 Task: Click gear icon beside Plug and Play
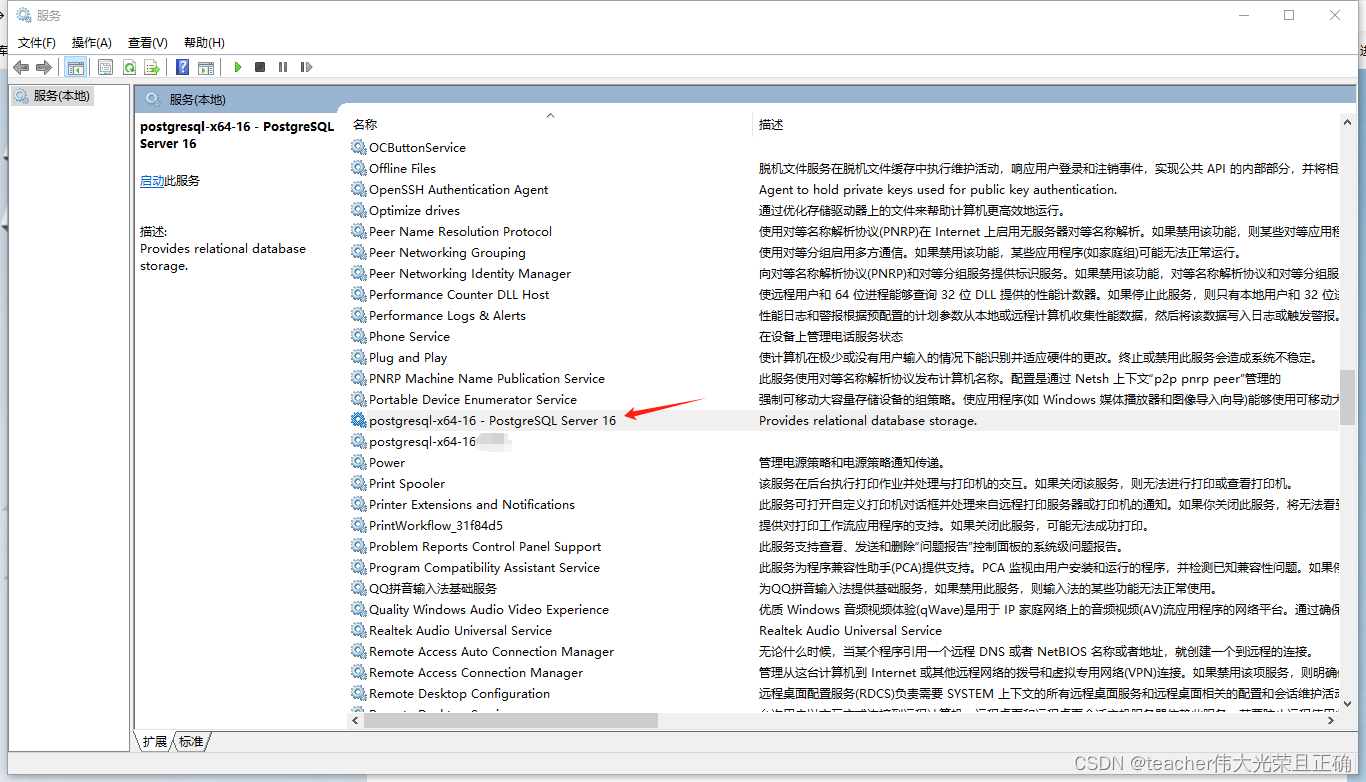tap(359, 357)
